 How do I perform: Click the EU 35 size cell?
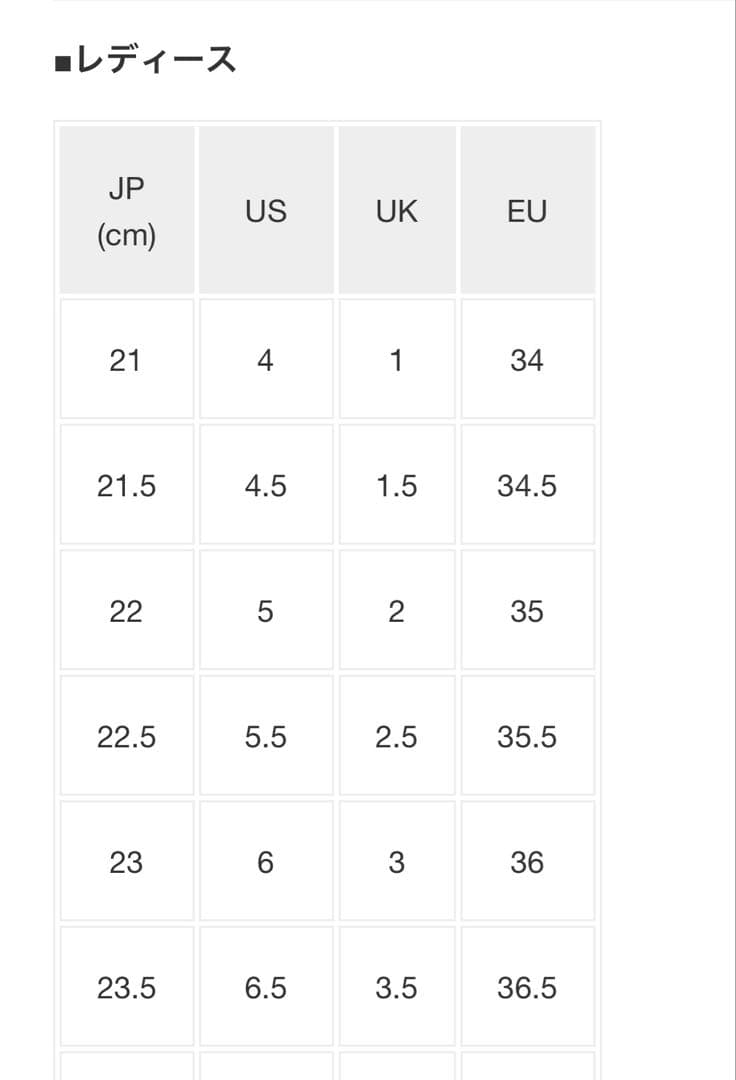click(x=527, y=611)
